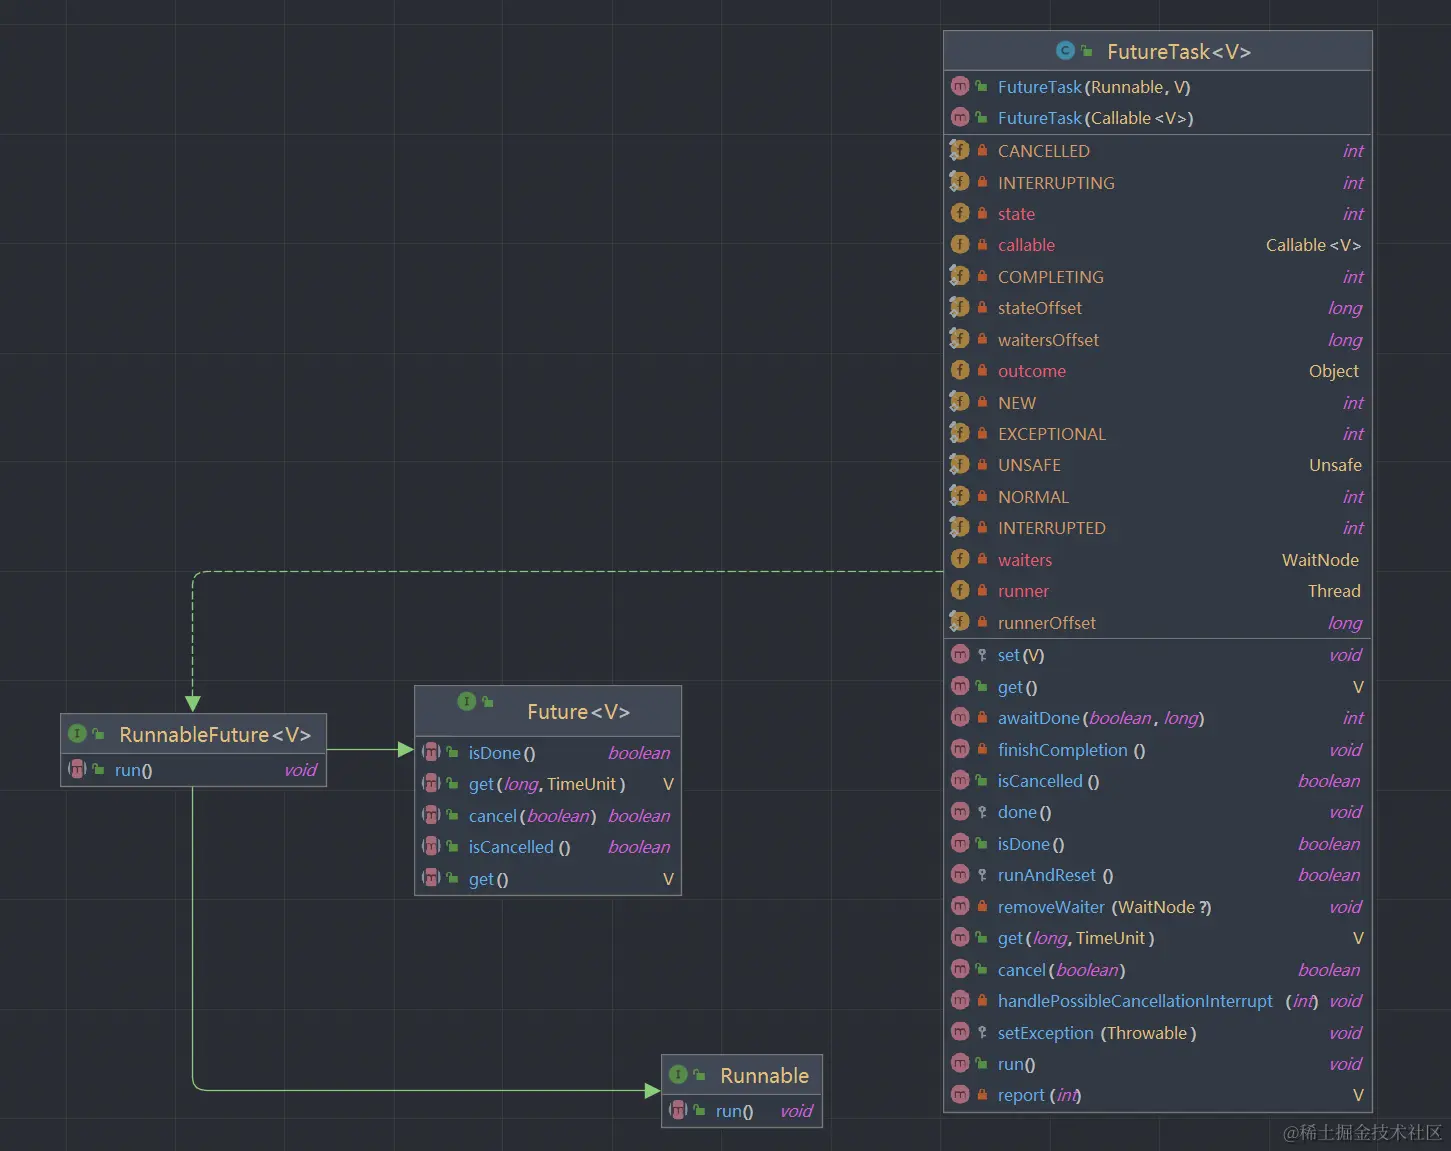Click the interface icon in the Future<V> header
This screenshot has height=1151, width=1451.
coord(466,701)
